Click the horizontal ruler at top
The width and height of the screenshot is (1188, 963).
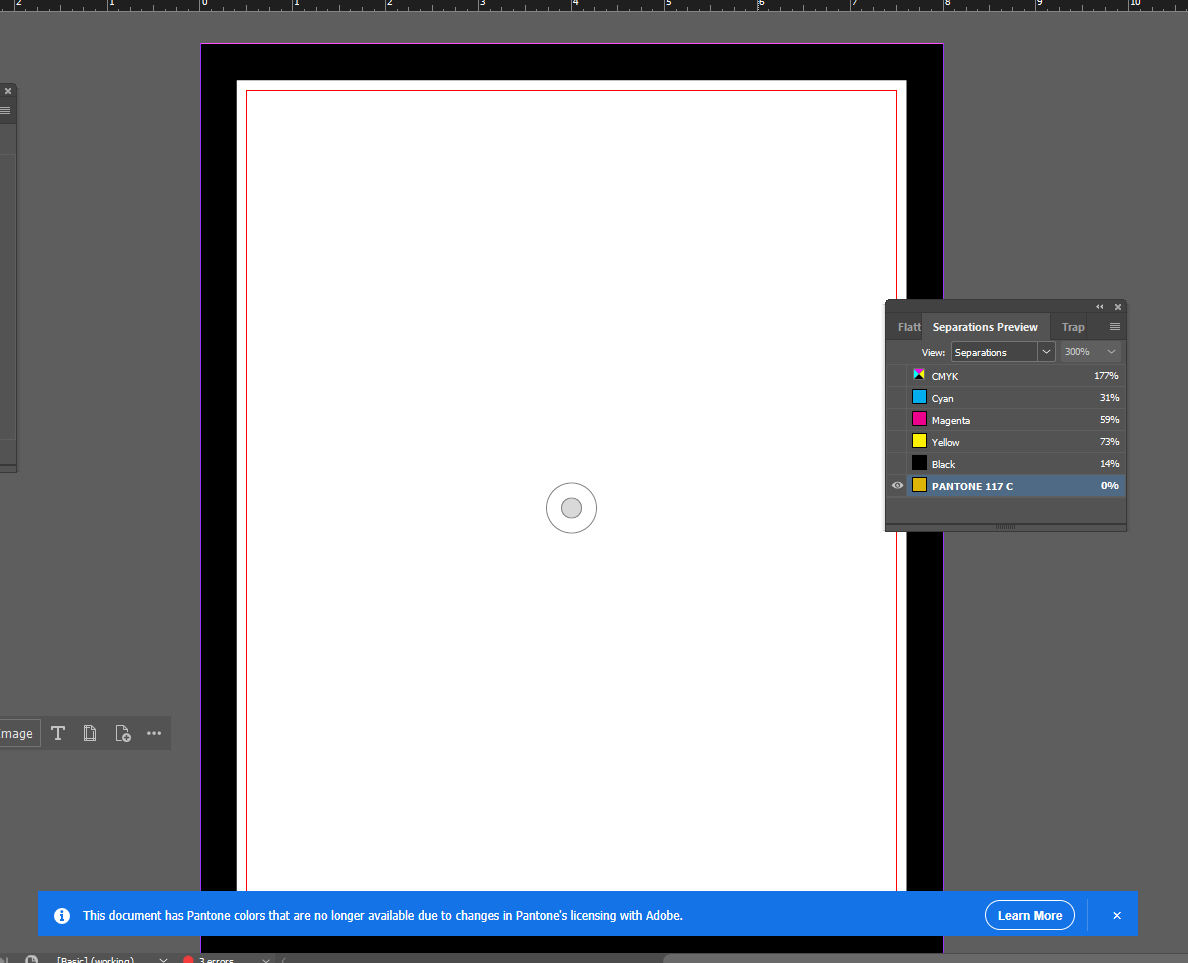[x=594, y=5]
